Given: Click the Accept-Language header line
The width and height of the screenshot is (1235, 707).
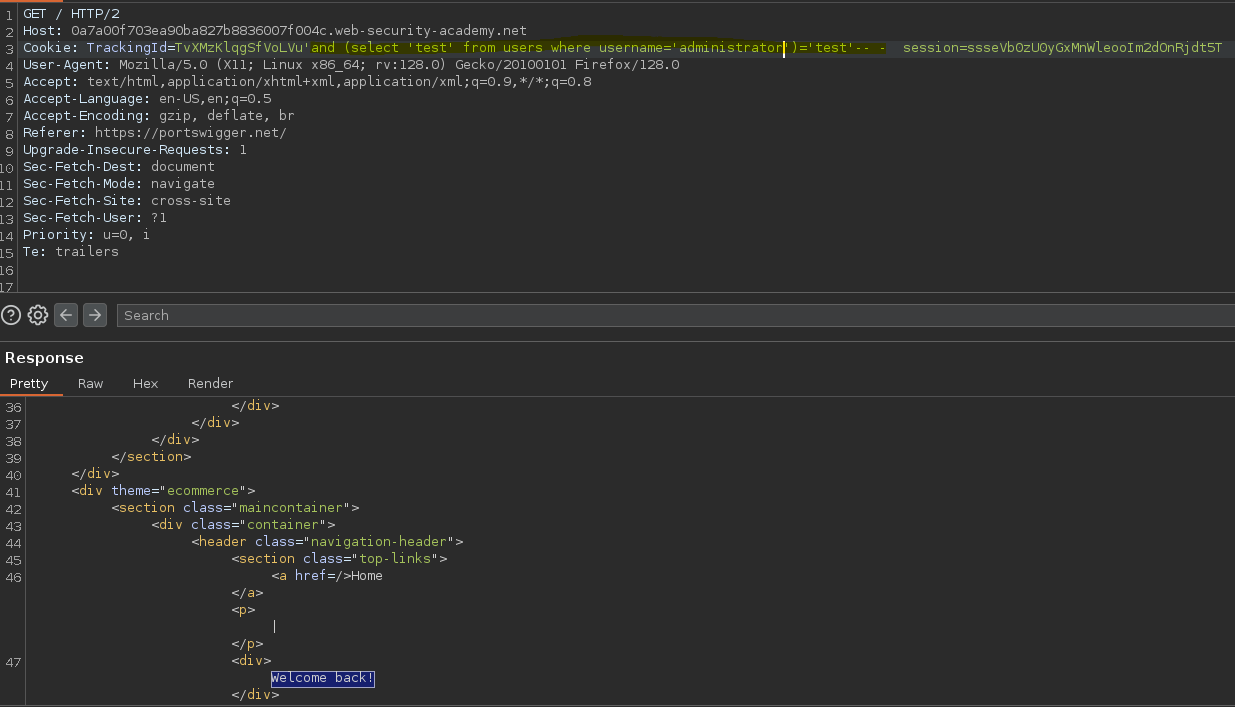Looking at the screenshot, I should (x=147, y=99).
